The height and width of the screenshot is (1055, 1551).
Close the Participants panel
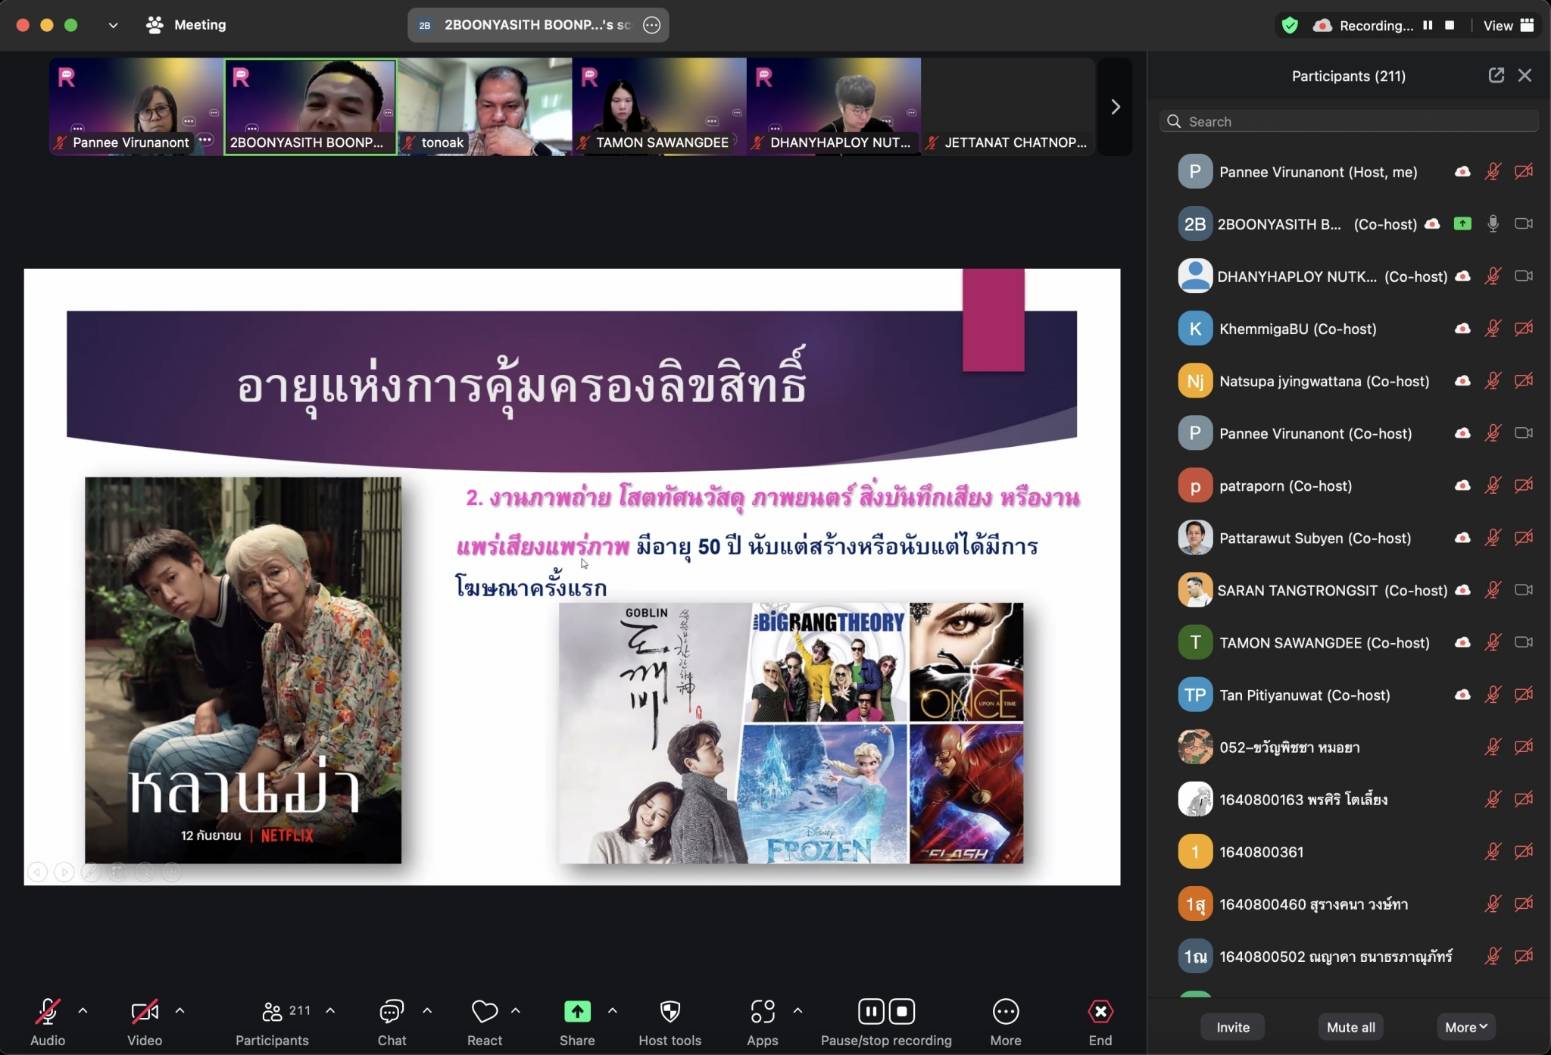click(x=1525, y=75)
